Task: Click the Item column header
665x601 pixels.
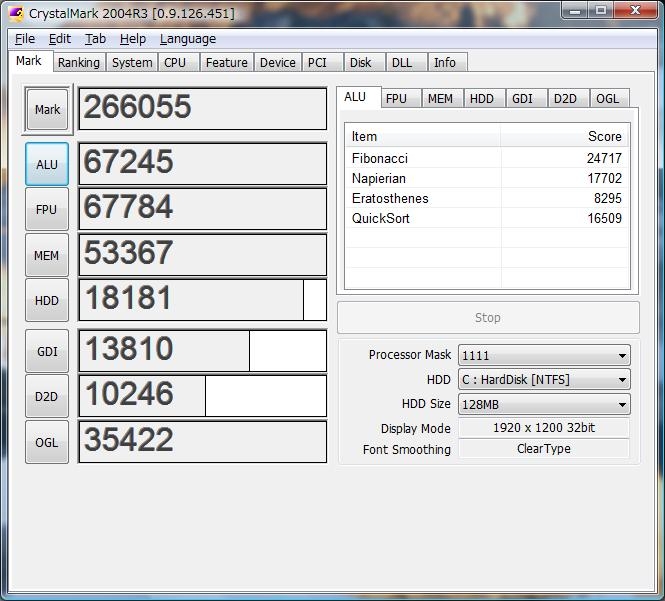Action: click(423, 136)
